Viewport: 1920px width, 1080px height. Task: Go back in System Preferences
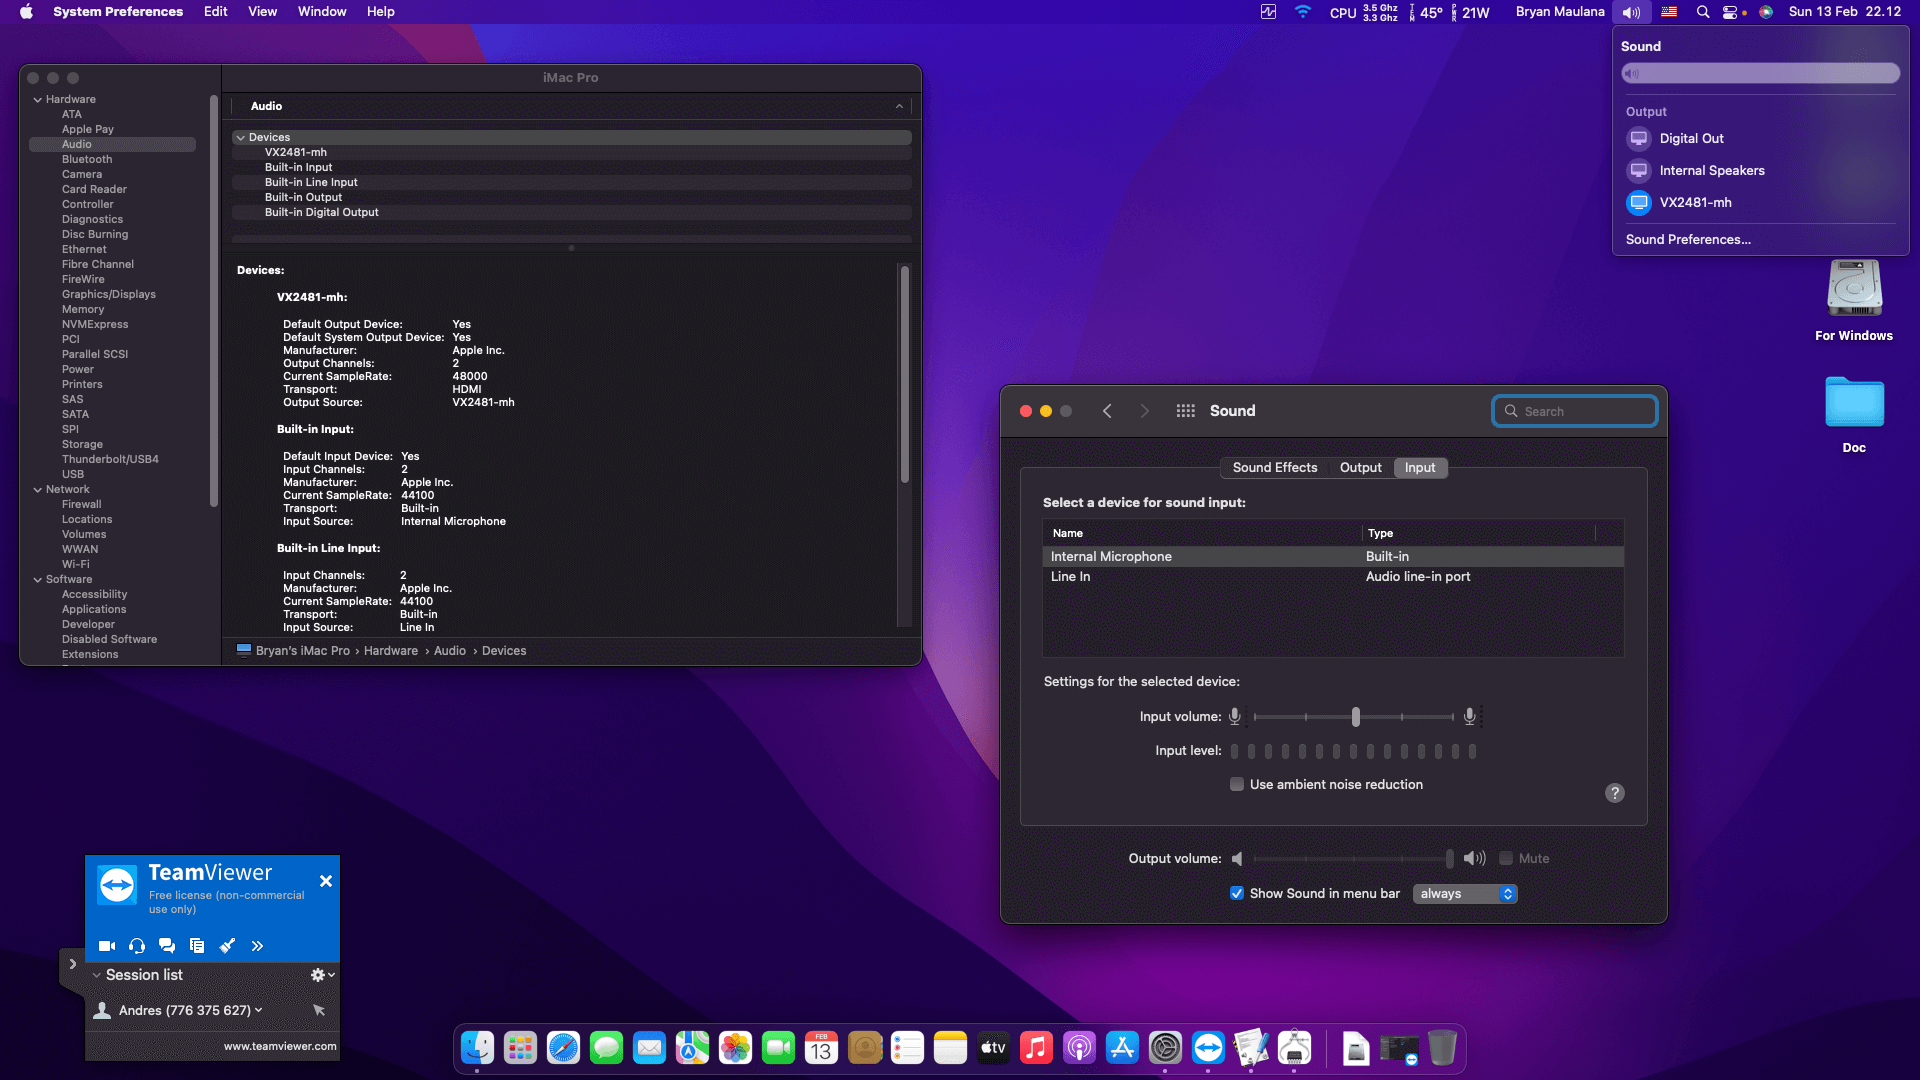click(1107, 411)
